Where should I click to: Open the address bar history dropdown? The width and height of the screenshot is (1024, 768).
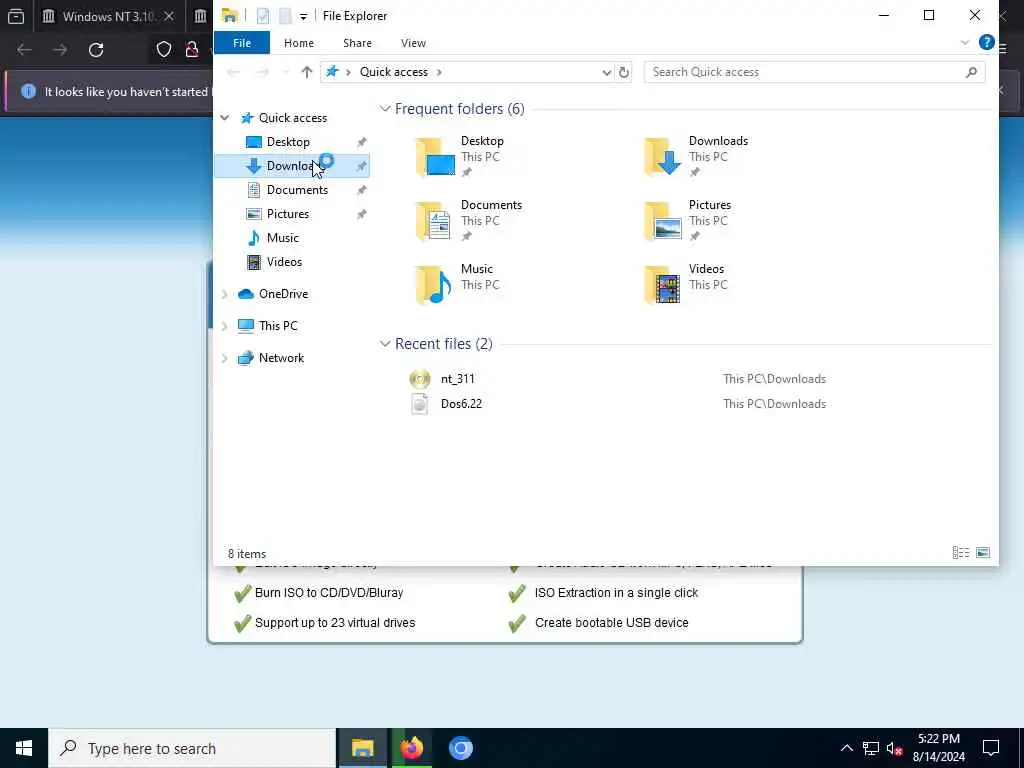tap(607, 72)
